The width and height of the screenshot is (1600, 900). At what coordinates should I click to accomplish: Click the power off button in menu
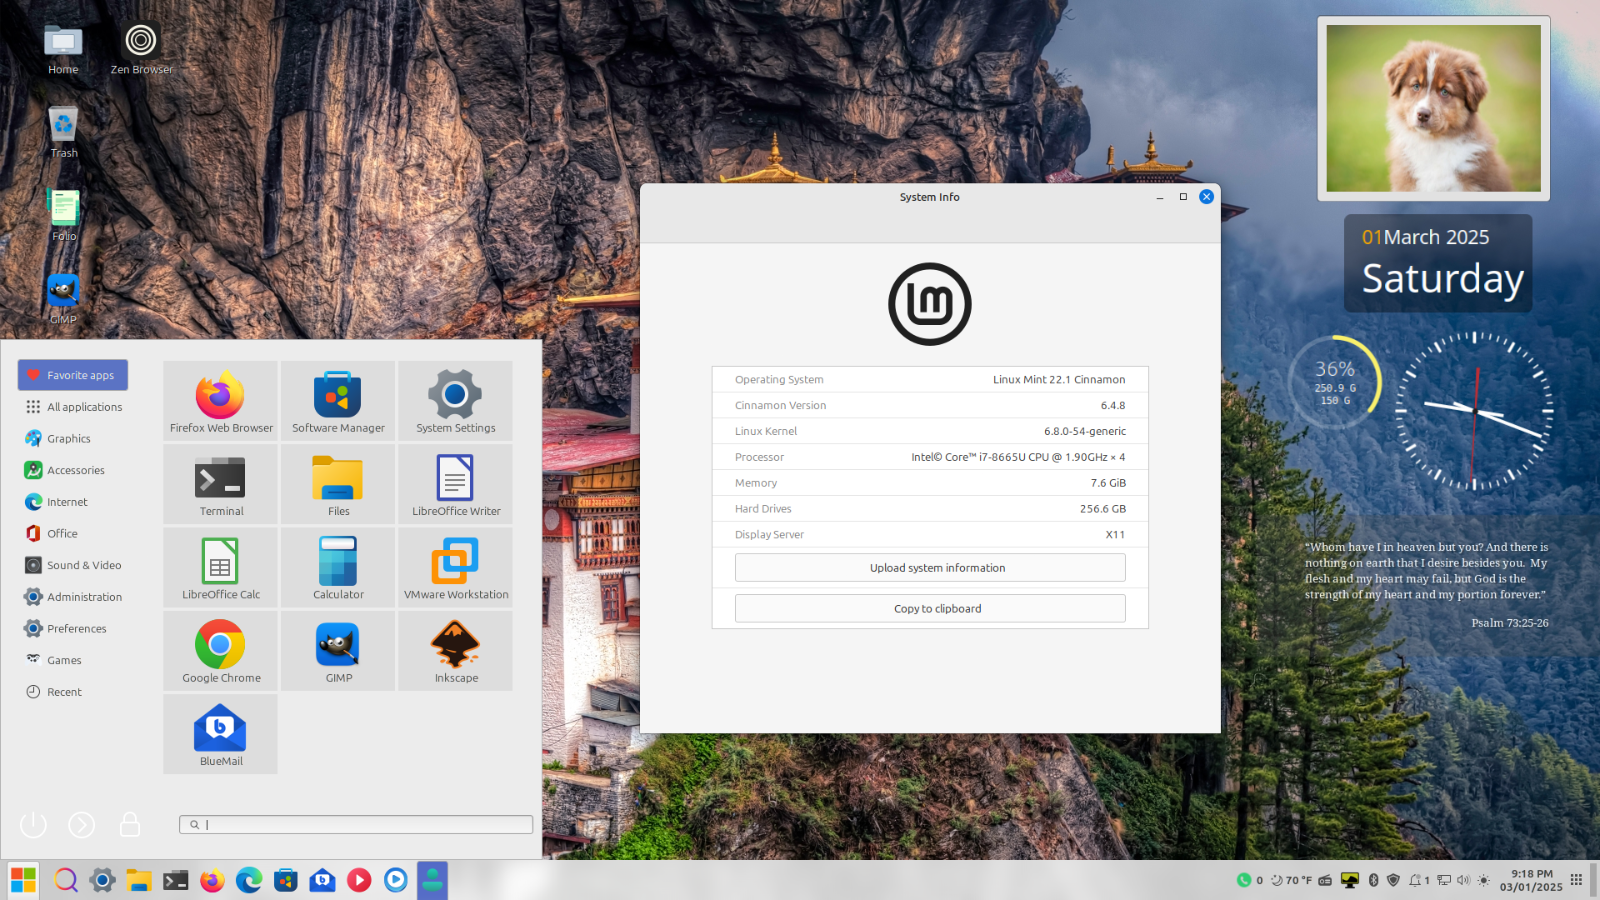click(x=33, y=824)
